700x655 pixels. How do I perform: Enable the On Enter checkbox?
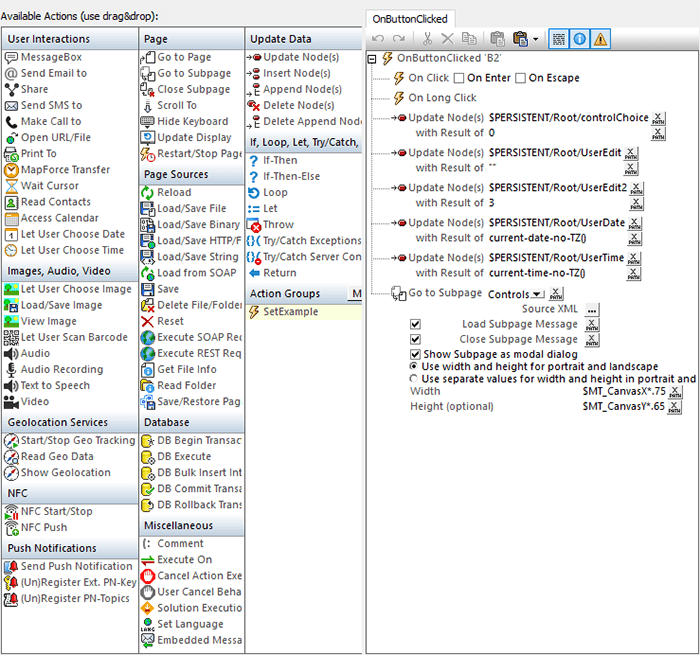pos(459,78)
